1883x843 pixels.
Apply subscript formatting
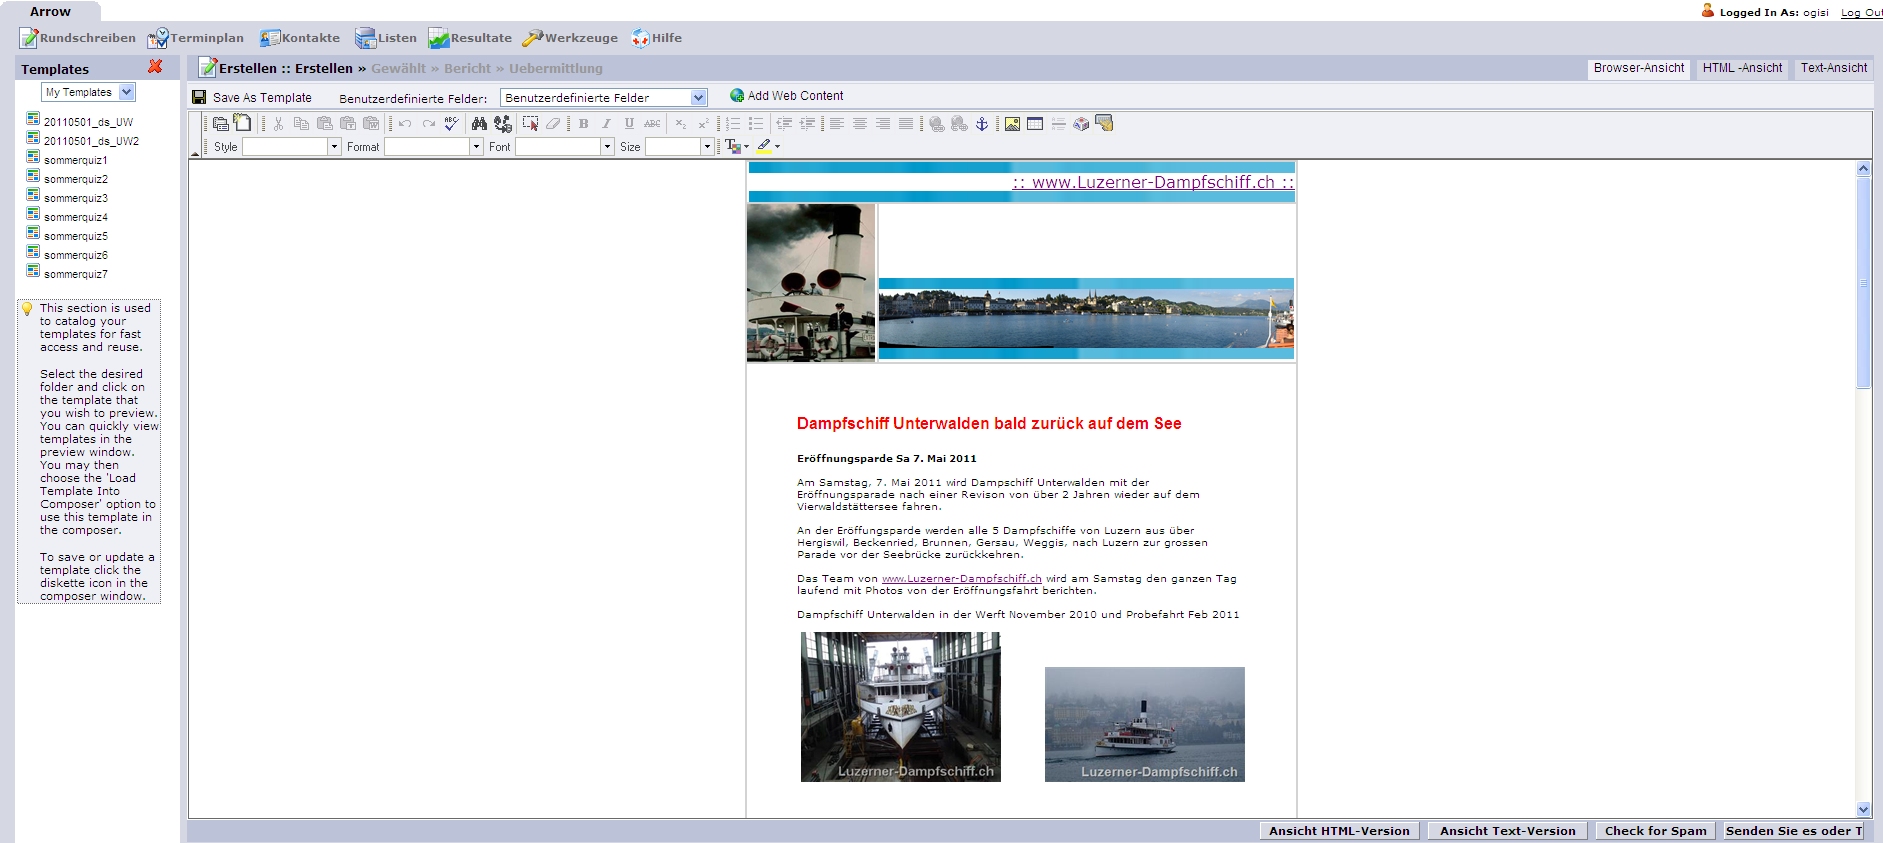coord(680,124)
